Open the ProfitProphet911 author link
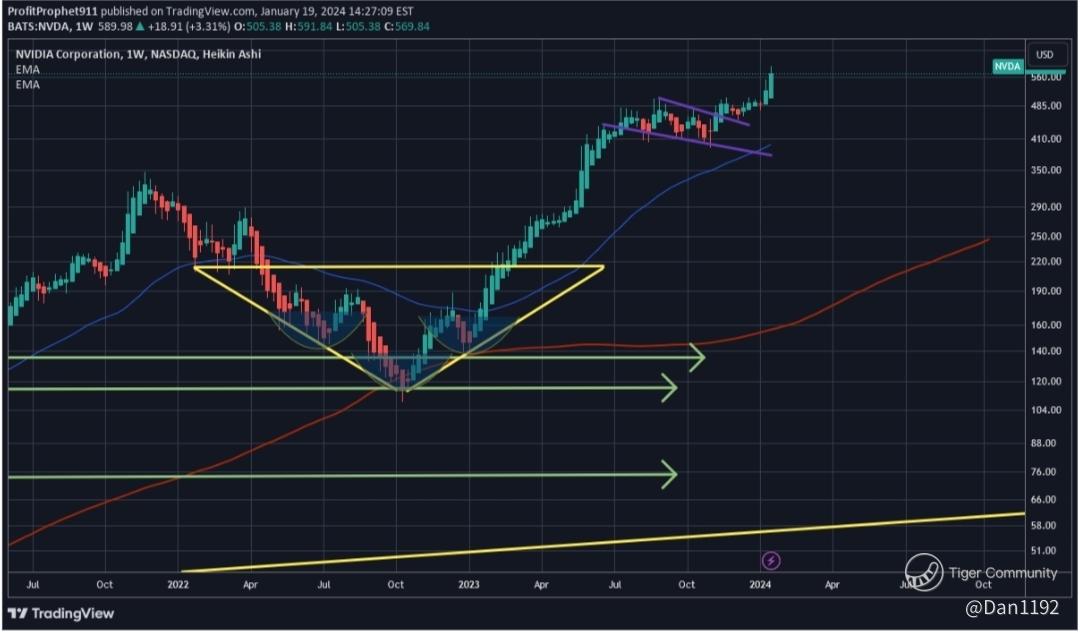Image resolution: width=1080 pixels, height=633 pixels. point(53,12)
